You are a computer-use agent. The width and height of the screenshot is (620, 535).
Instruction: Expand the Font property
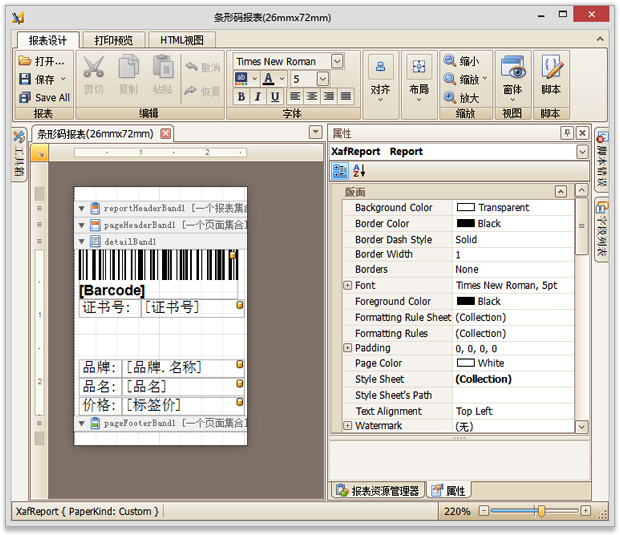[347, 285]
